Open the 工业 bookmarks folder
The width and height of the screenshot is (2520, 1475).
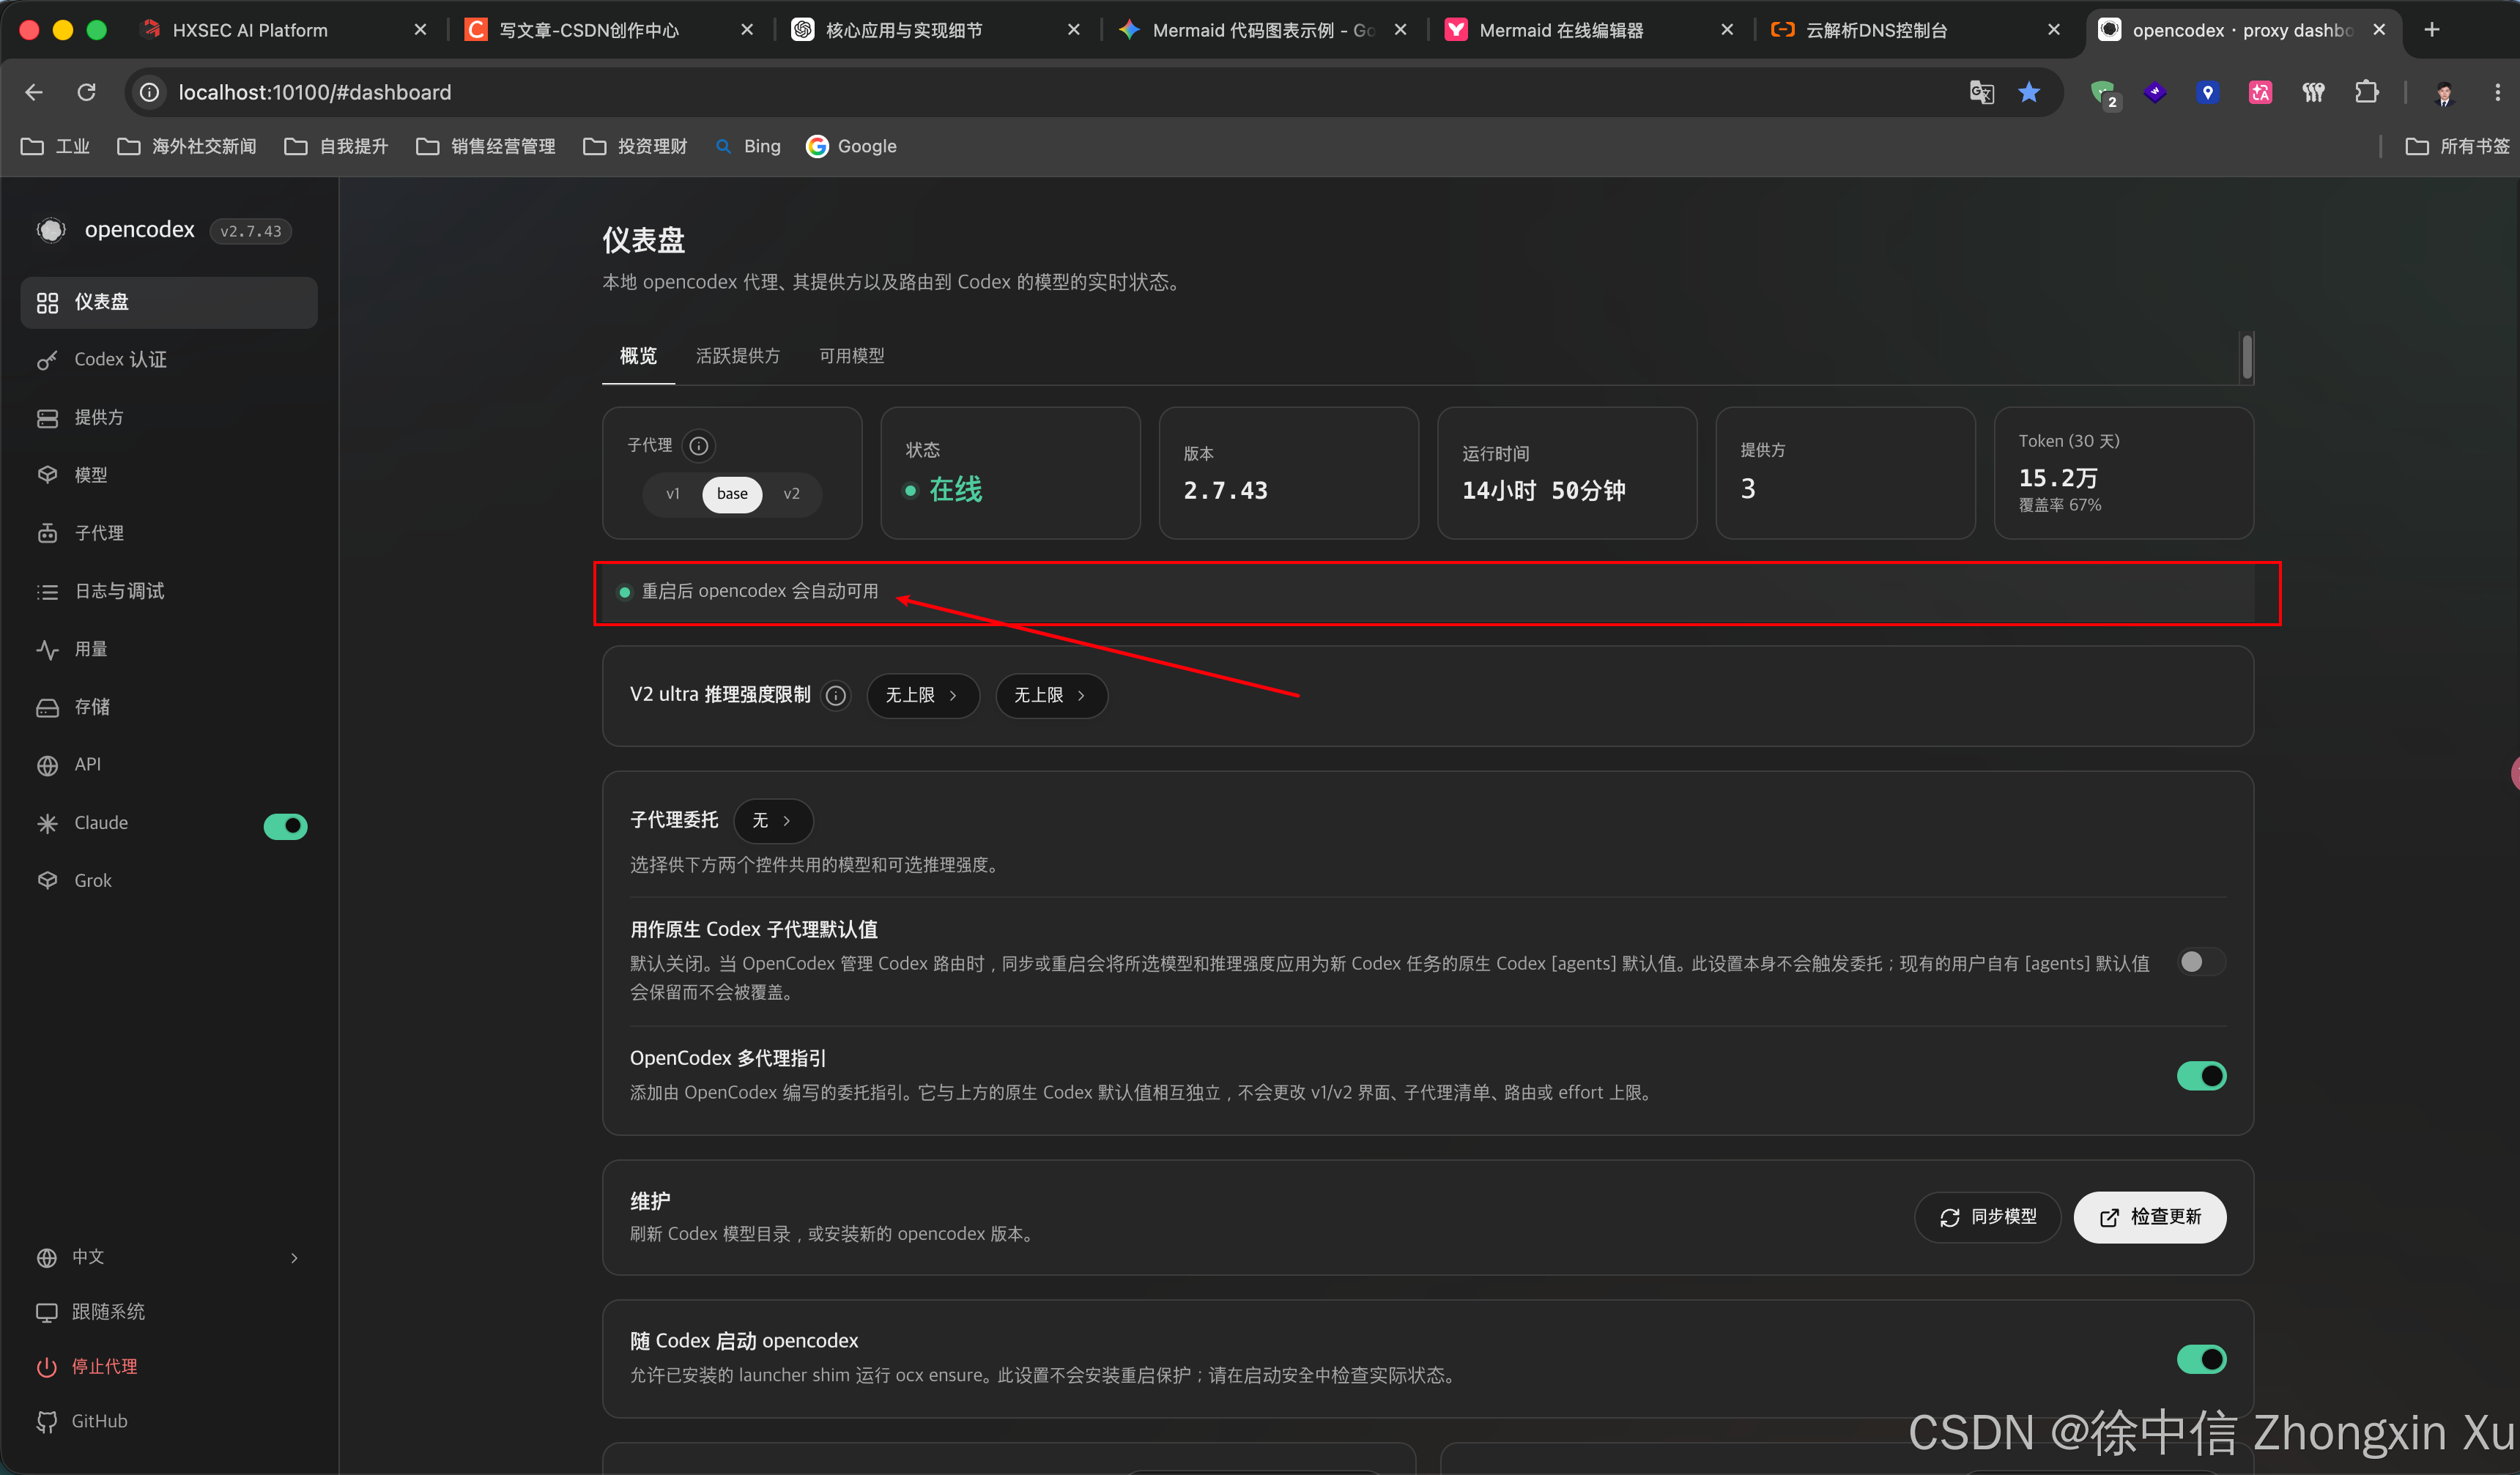(56, 147)
